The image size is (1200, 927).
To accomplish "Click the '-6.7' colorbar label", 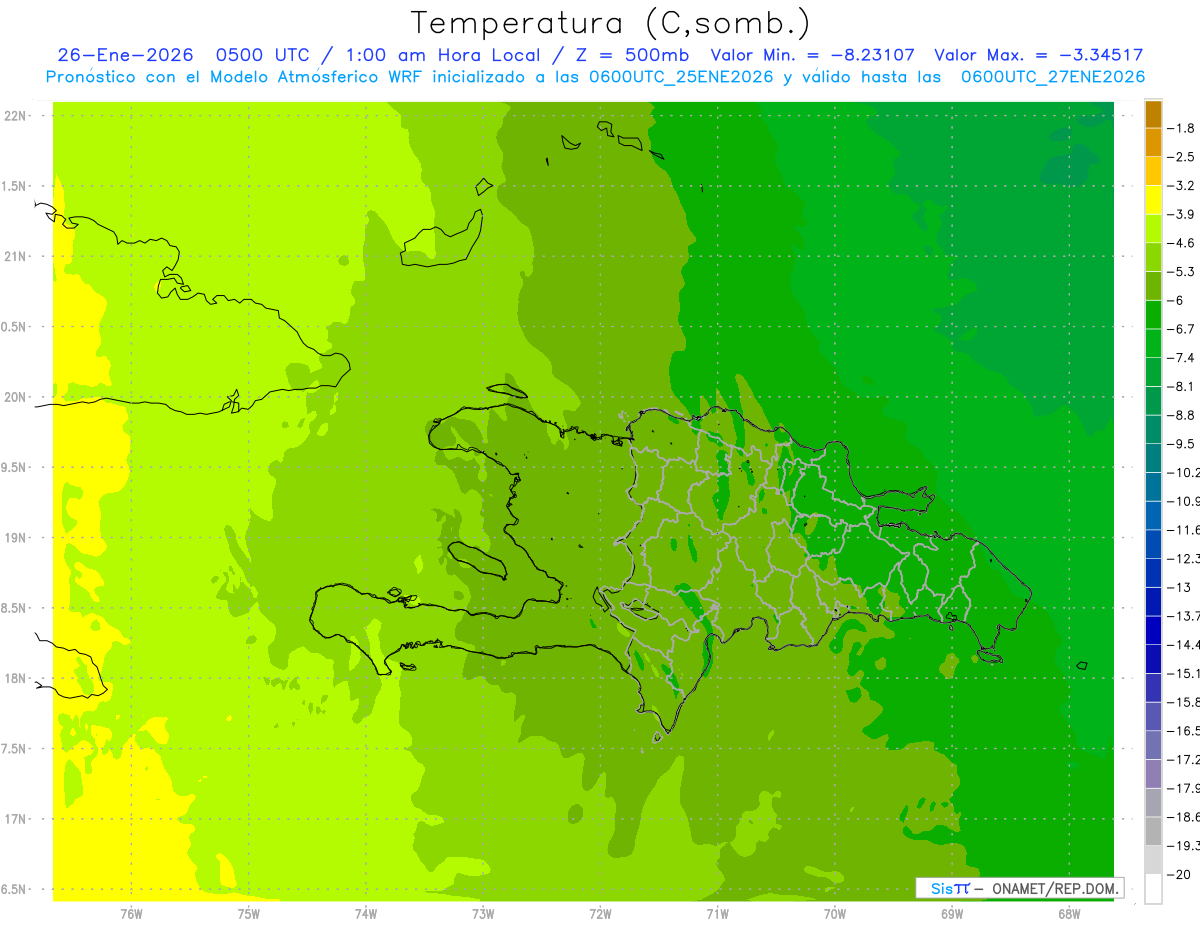I will coord(1183,329).
